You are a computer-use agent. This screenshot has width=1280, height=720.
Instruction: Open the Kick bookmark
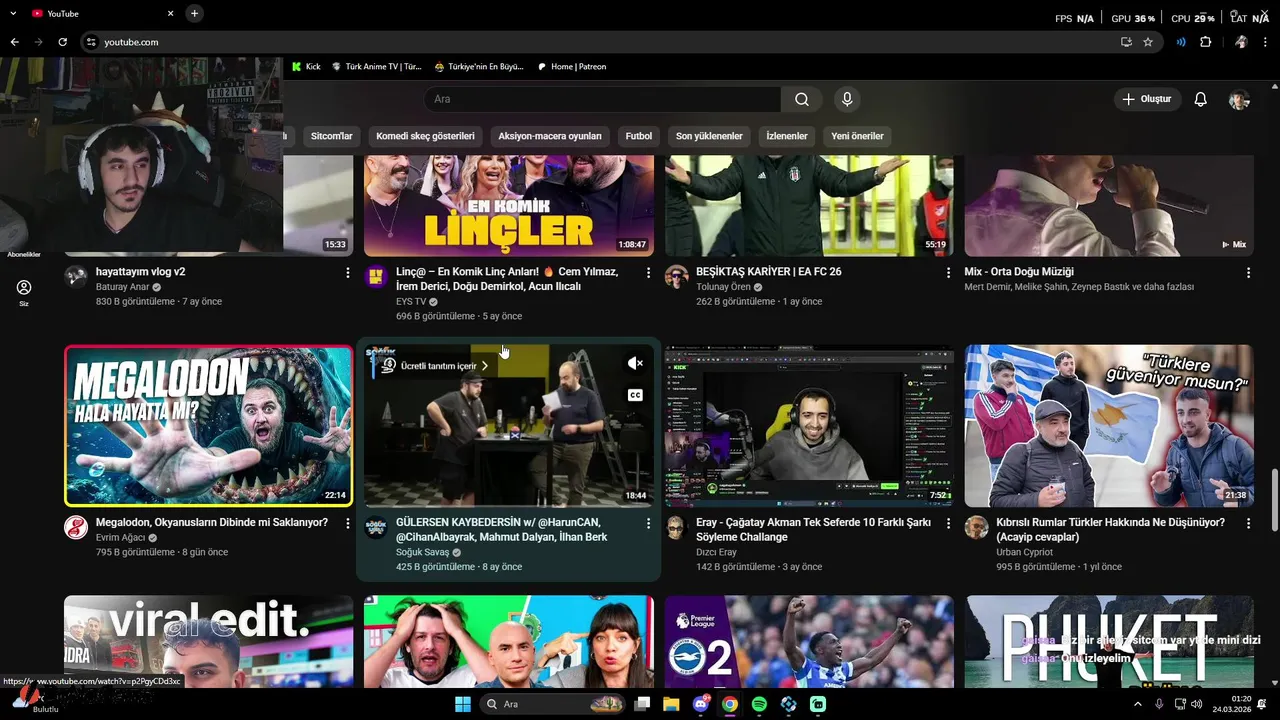tap(306, 67)
